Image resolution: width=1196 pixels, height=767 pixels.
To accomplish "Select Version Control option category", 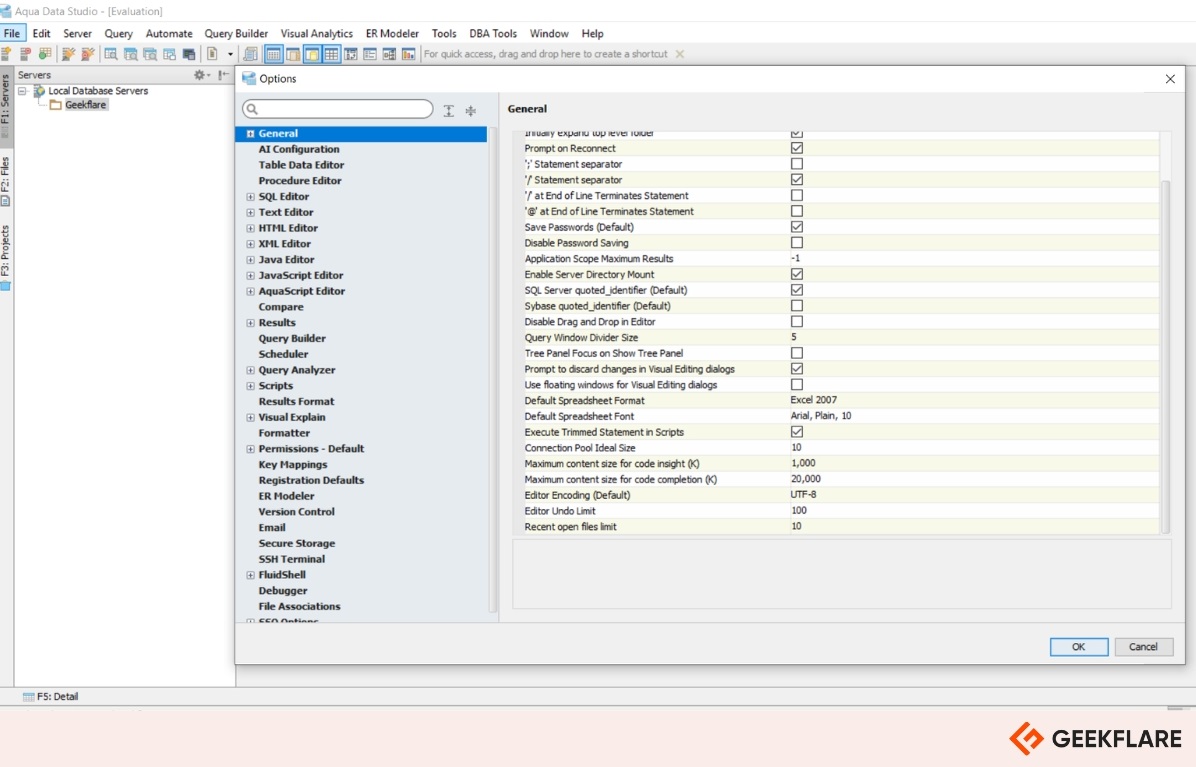I will point(297,512).
